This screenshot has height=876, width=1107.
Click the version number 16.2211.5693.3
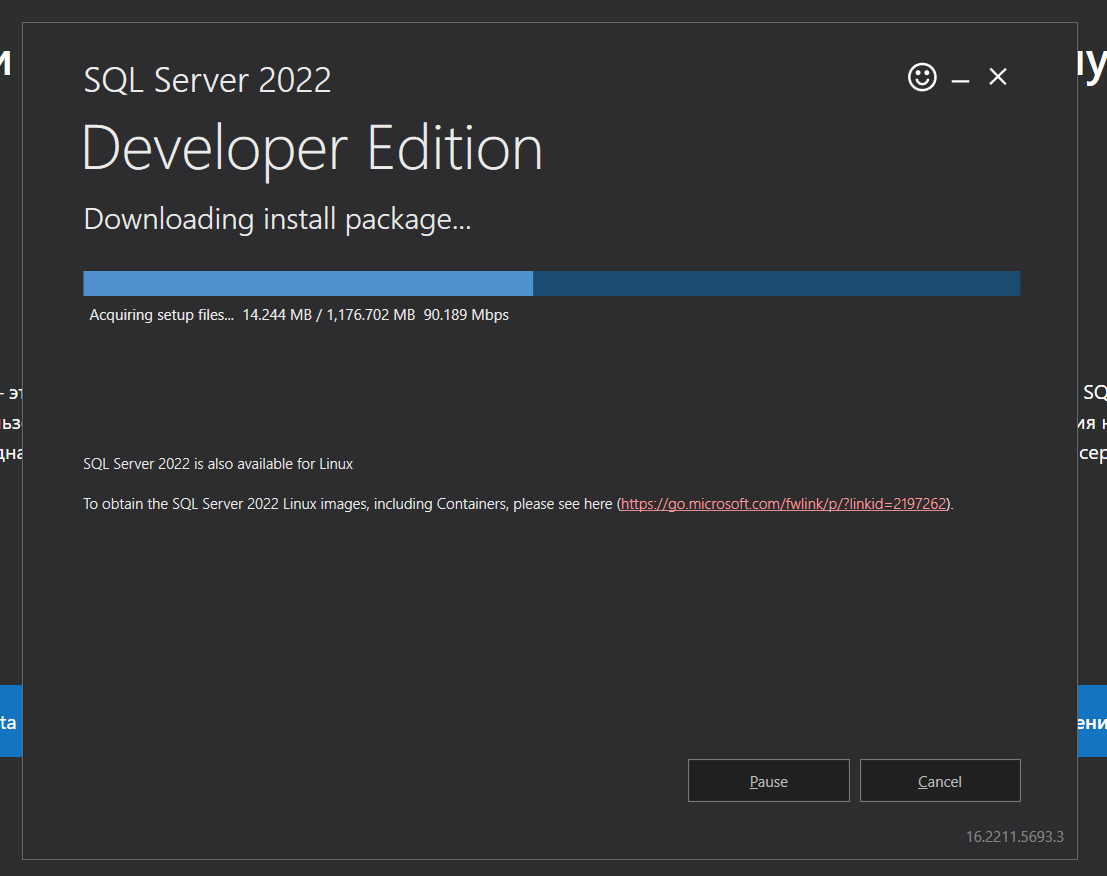pos(1015,836)
